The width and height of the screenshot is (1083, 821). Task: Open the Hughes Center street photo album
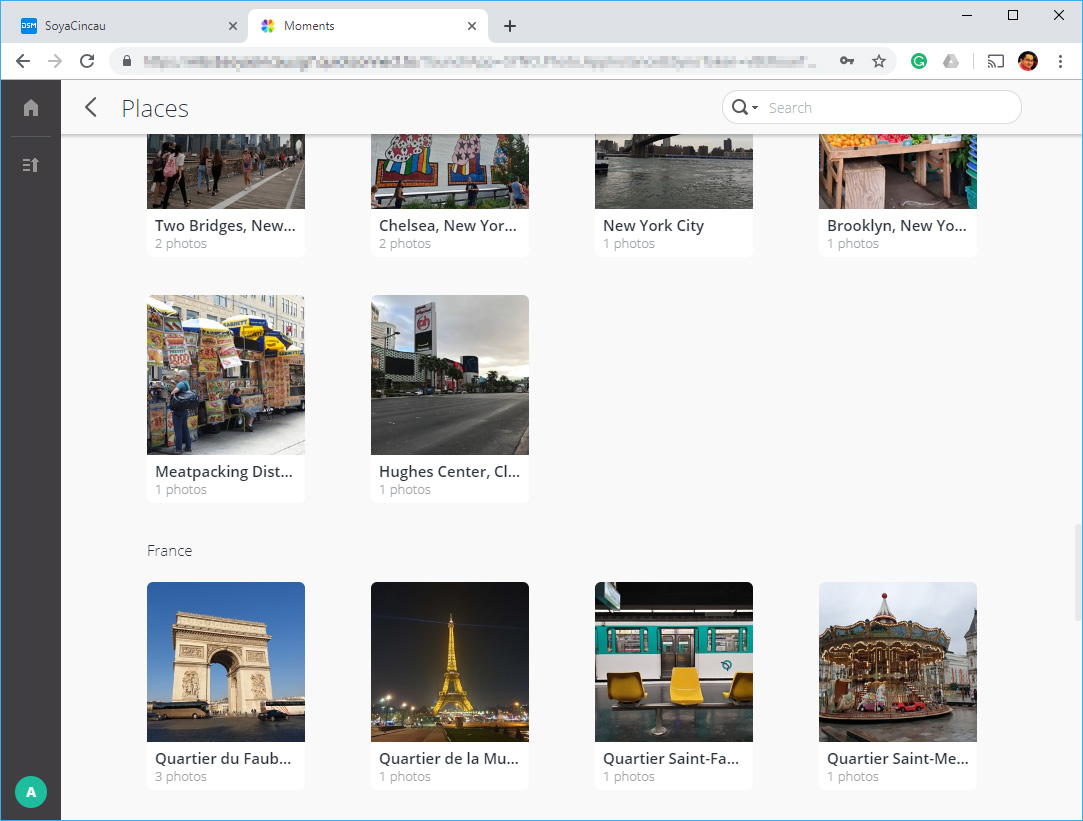(450, 375)
